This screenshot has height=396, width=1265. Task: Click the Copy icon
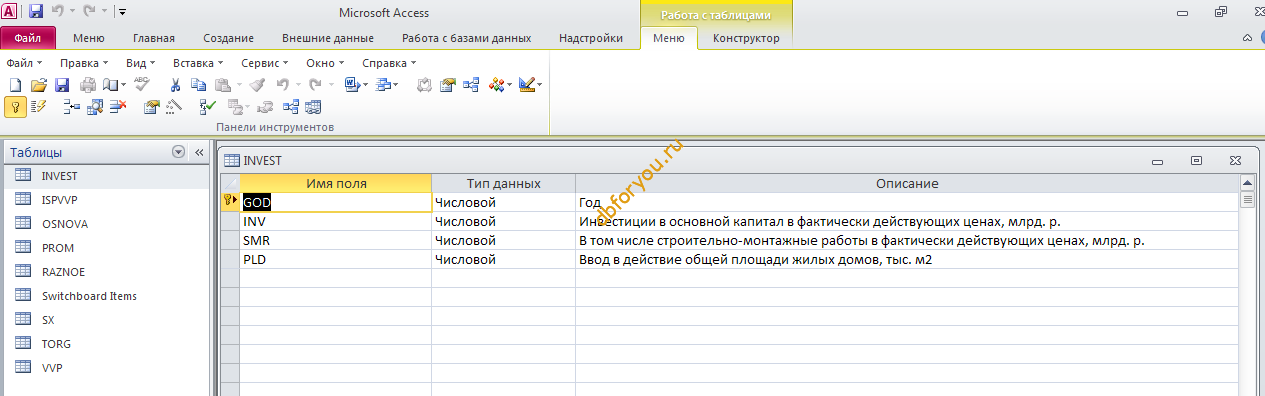click(198, 85)
